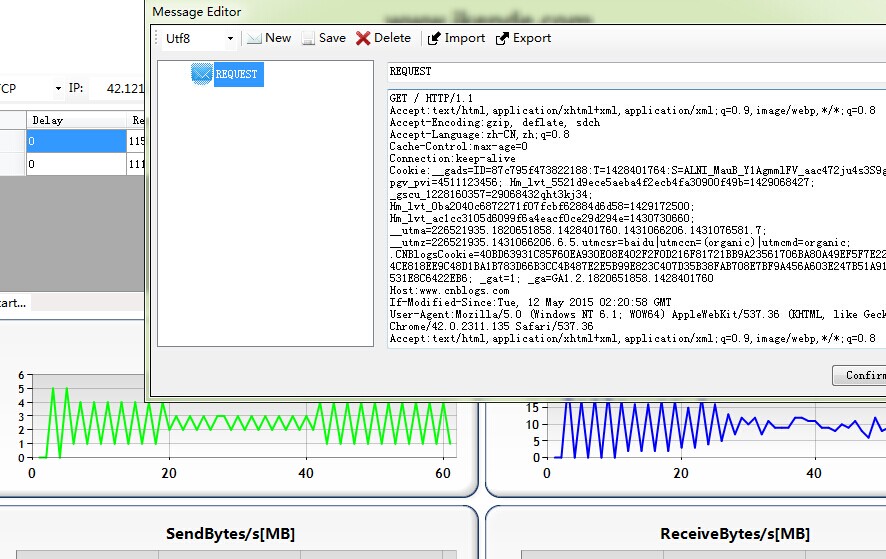The width and height of the screenshot is (886, 559).
Task: Click the Chrome/42.0.2311.135 Safari line
Action: coord(491,326)
